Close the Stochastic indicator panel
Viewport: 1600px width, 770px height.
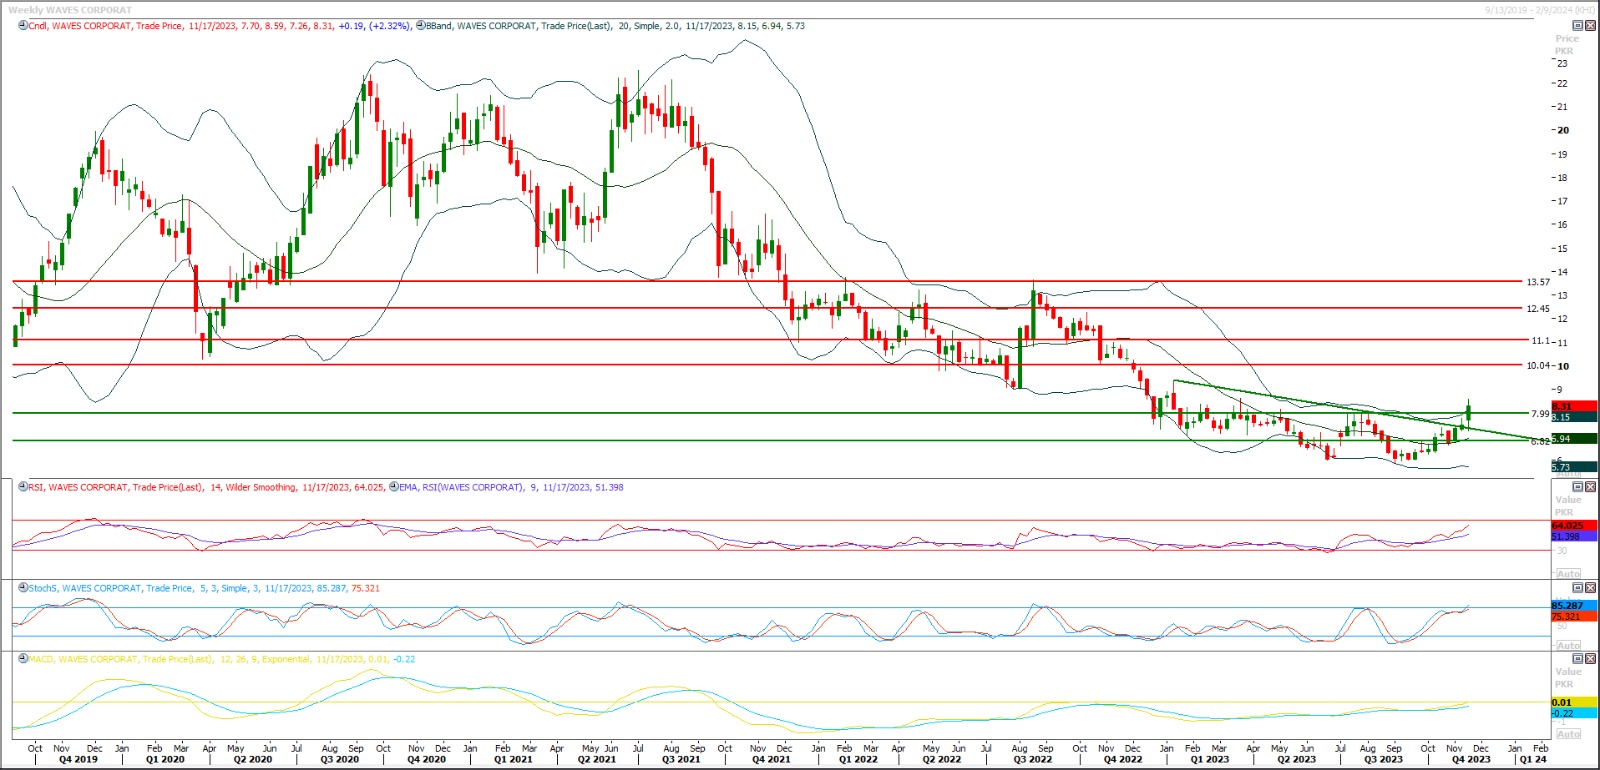pos(1590,588)
